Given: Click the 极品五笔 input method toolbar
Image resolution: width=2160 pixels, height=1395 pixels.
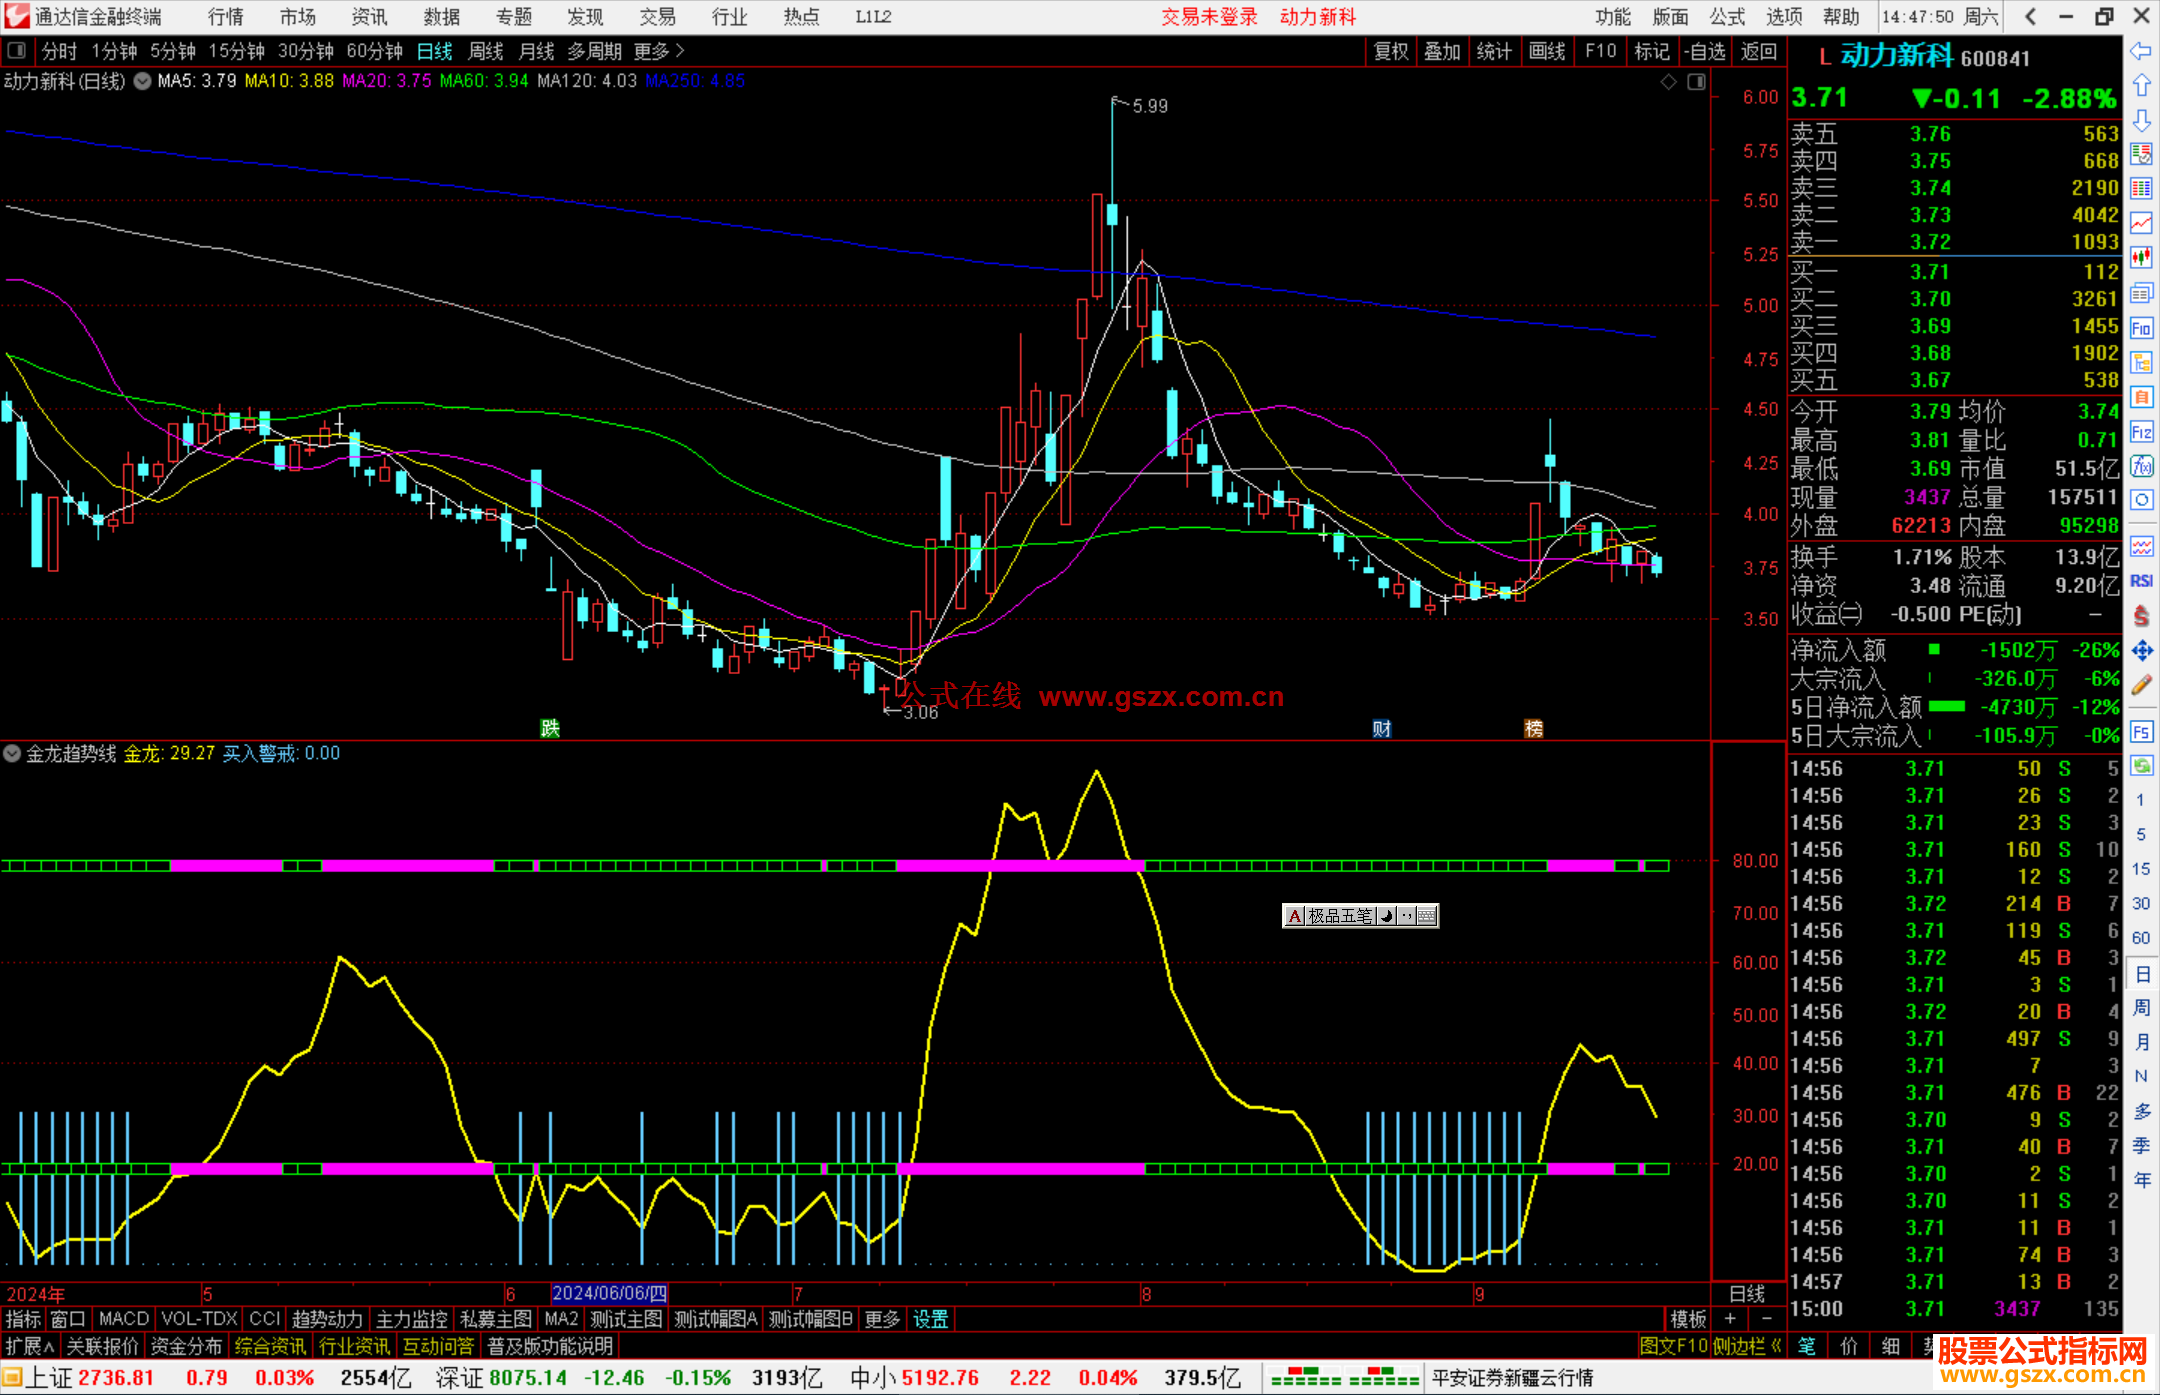Looking at the screenshot, I should [x=1360, y=916].
